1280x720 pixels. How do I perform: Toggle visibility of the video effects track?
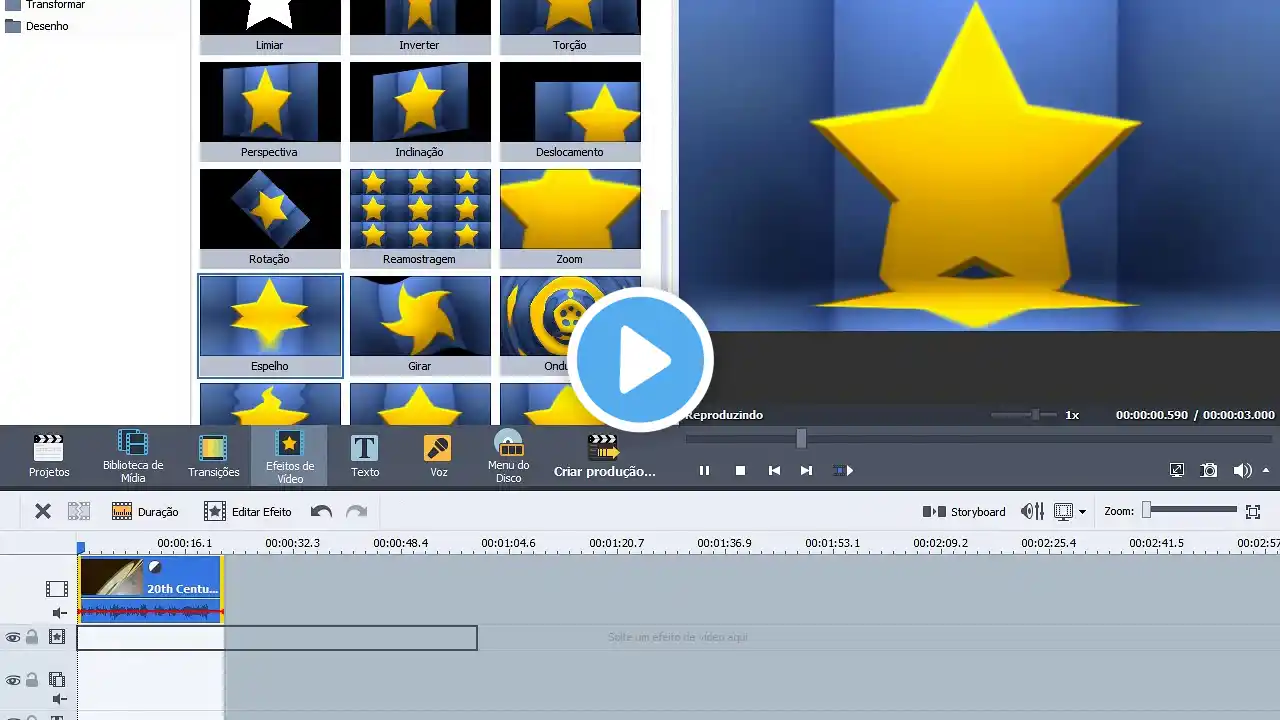coord(13,637)
